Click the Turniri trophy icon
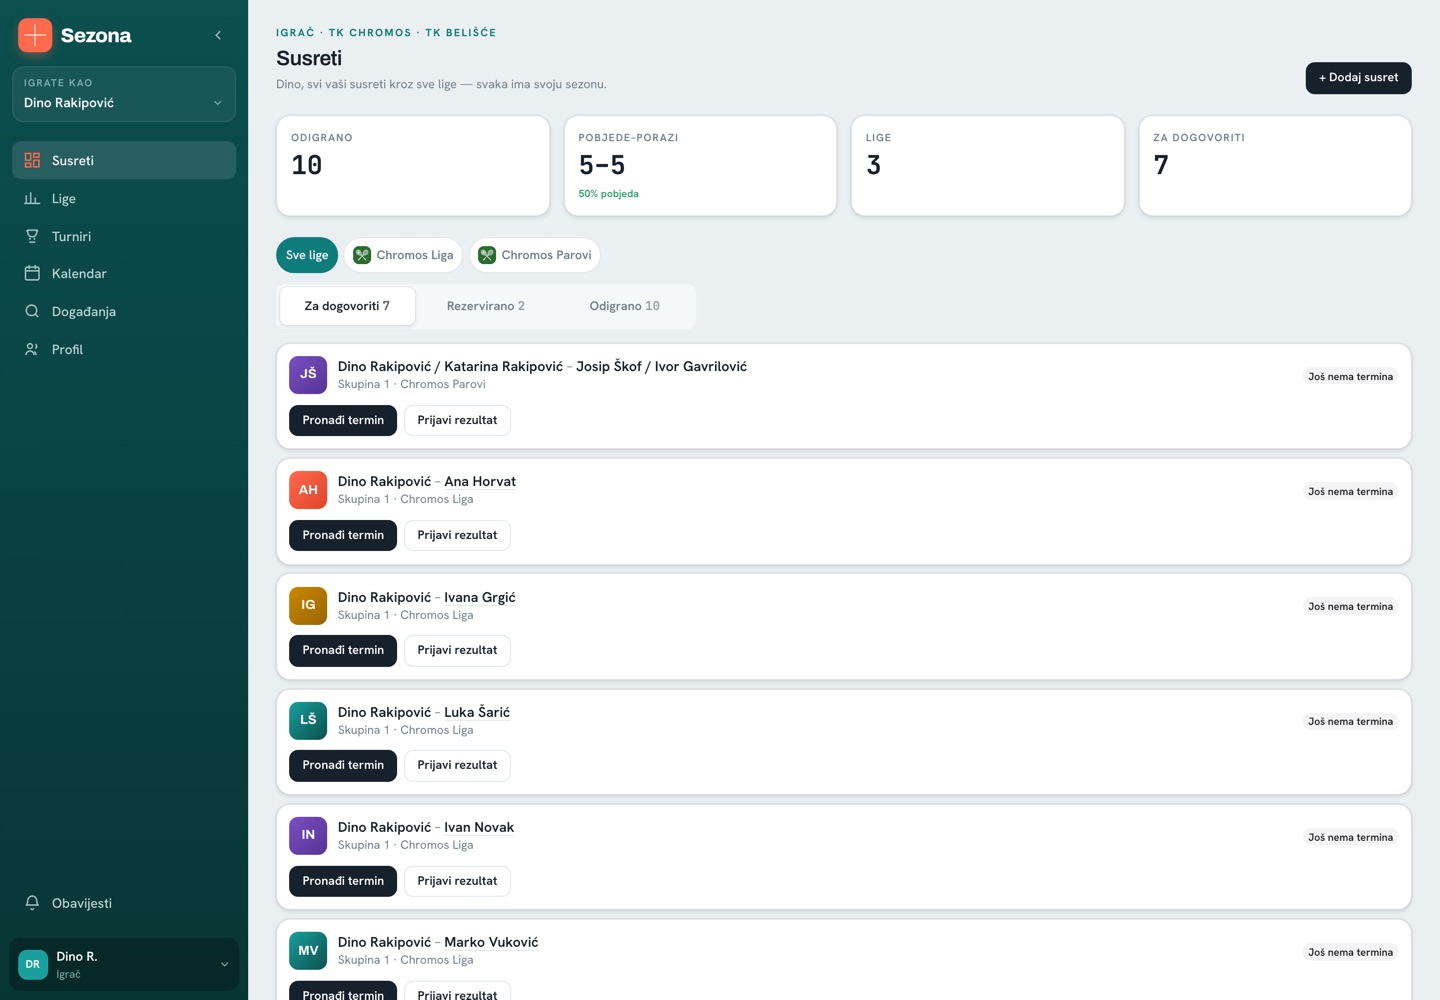 pos(32,236)
